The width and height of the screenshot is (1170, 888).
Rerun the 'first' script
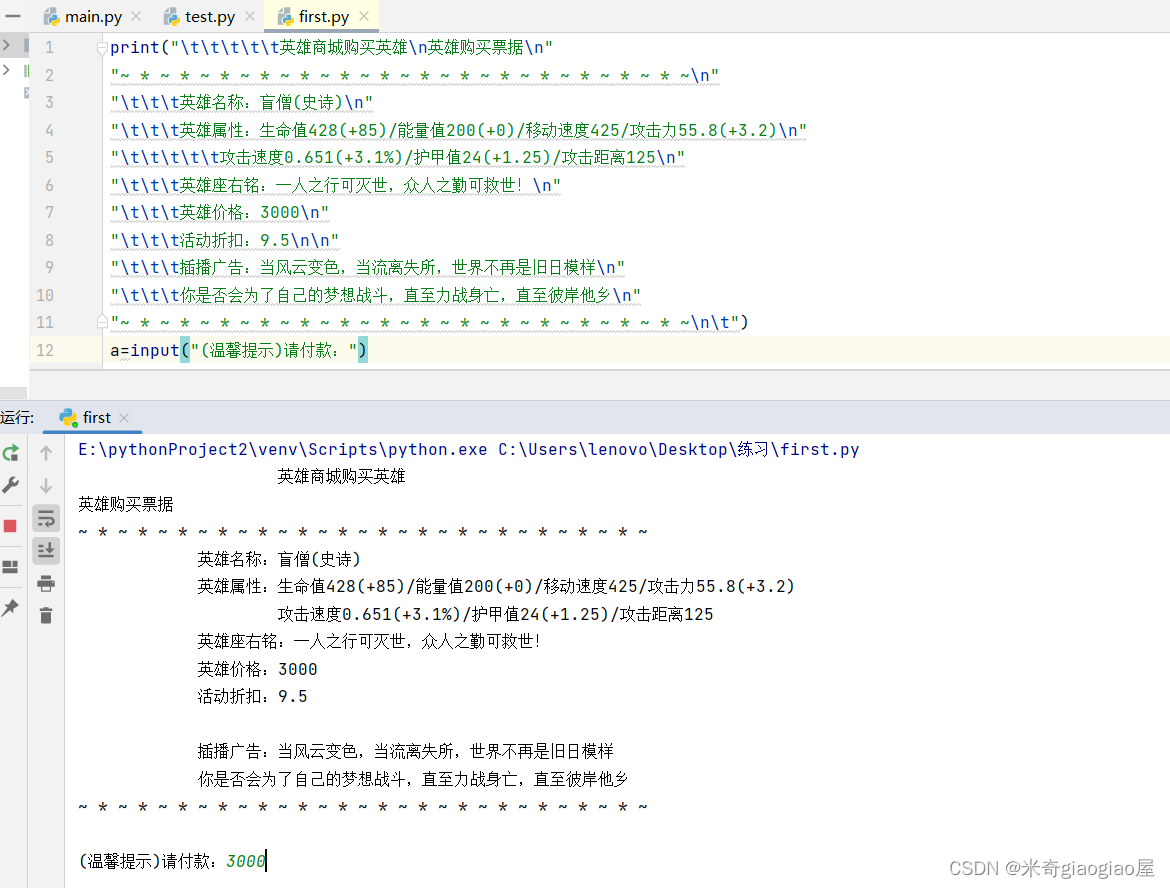[x=10, y=453]
